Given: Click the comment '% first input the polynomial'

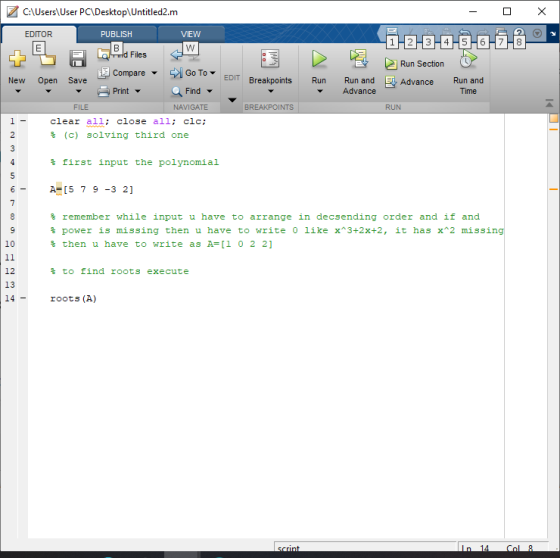Looking at the screenshot, I should click(x=134, y=162).
